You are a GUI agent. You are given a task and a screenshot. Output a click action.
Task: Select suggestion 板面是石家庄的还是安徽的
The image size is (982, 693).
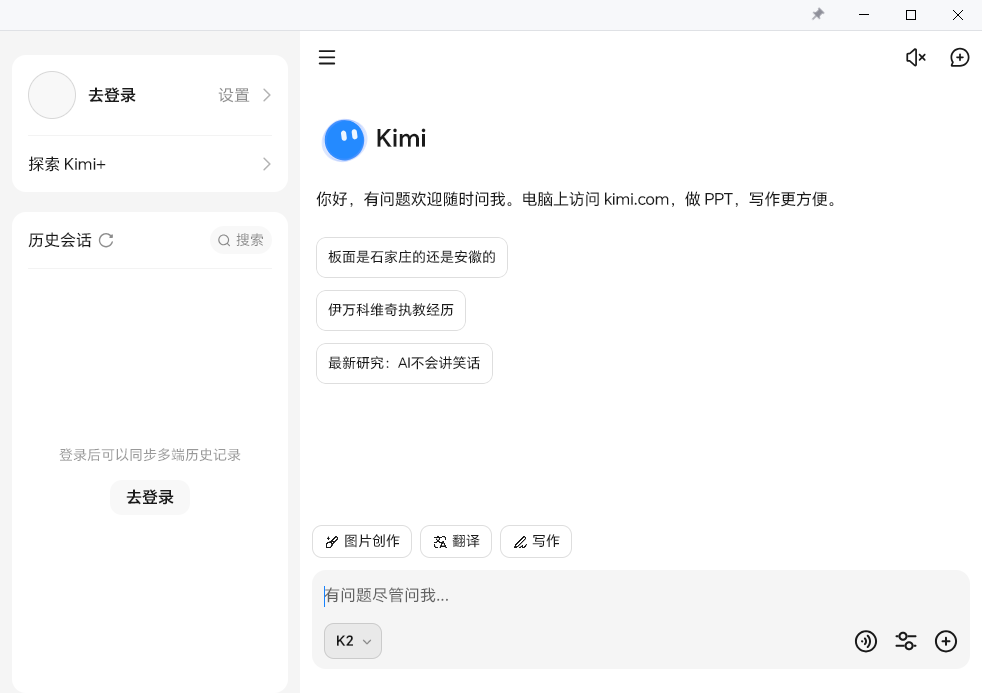tap(411, 257)
